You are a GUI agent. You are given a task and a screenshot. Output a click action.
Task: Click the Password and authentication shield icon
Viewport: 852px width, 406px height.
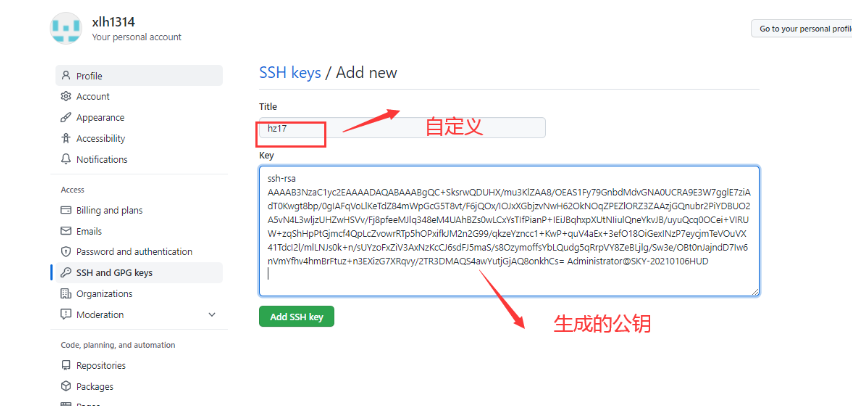pyautogui.click(x=66, y=252)
